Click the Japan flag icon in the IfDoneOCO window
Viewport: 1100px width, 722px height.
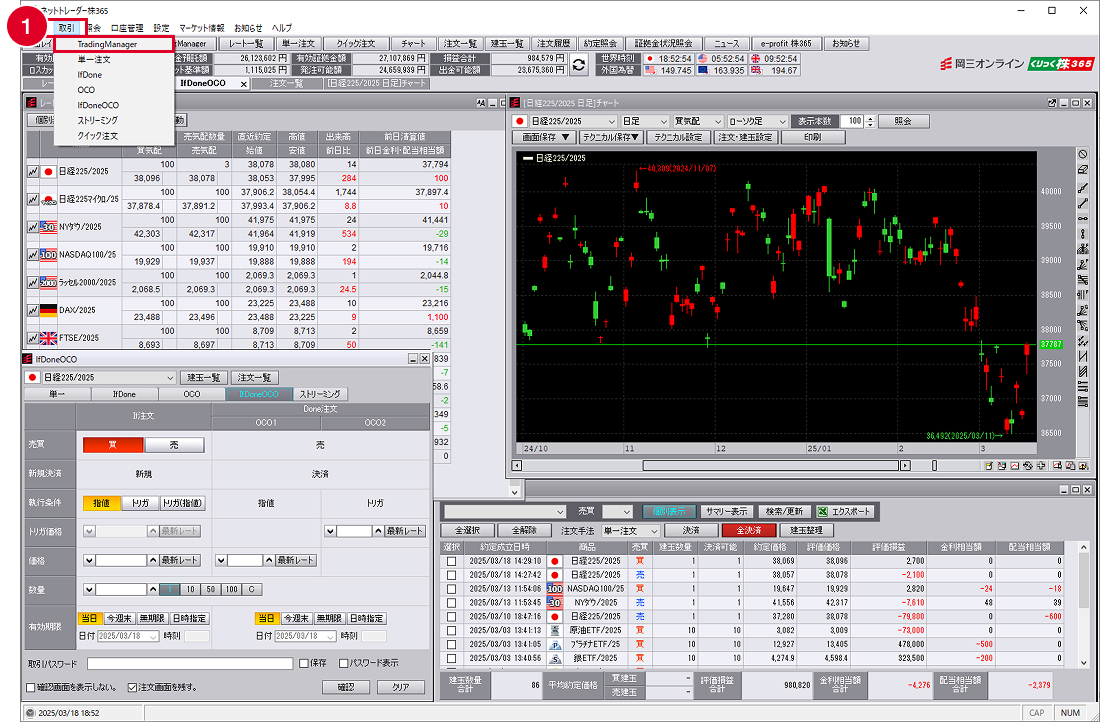pos(32,377)
